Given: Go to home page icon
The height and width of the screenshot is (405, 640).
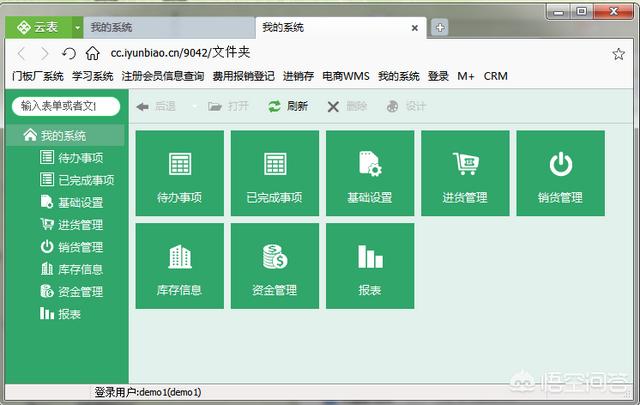Looking at the screenshot, I should [x=93, y=53].
